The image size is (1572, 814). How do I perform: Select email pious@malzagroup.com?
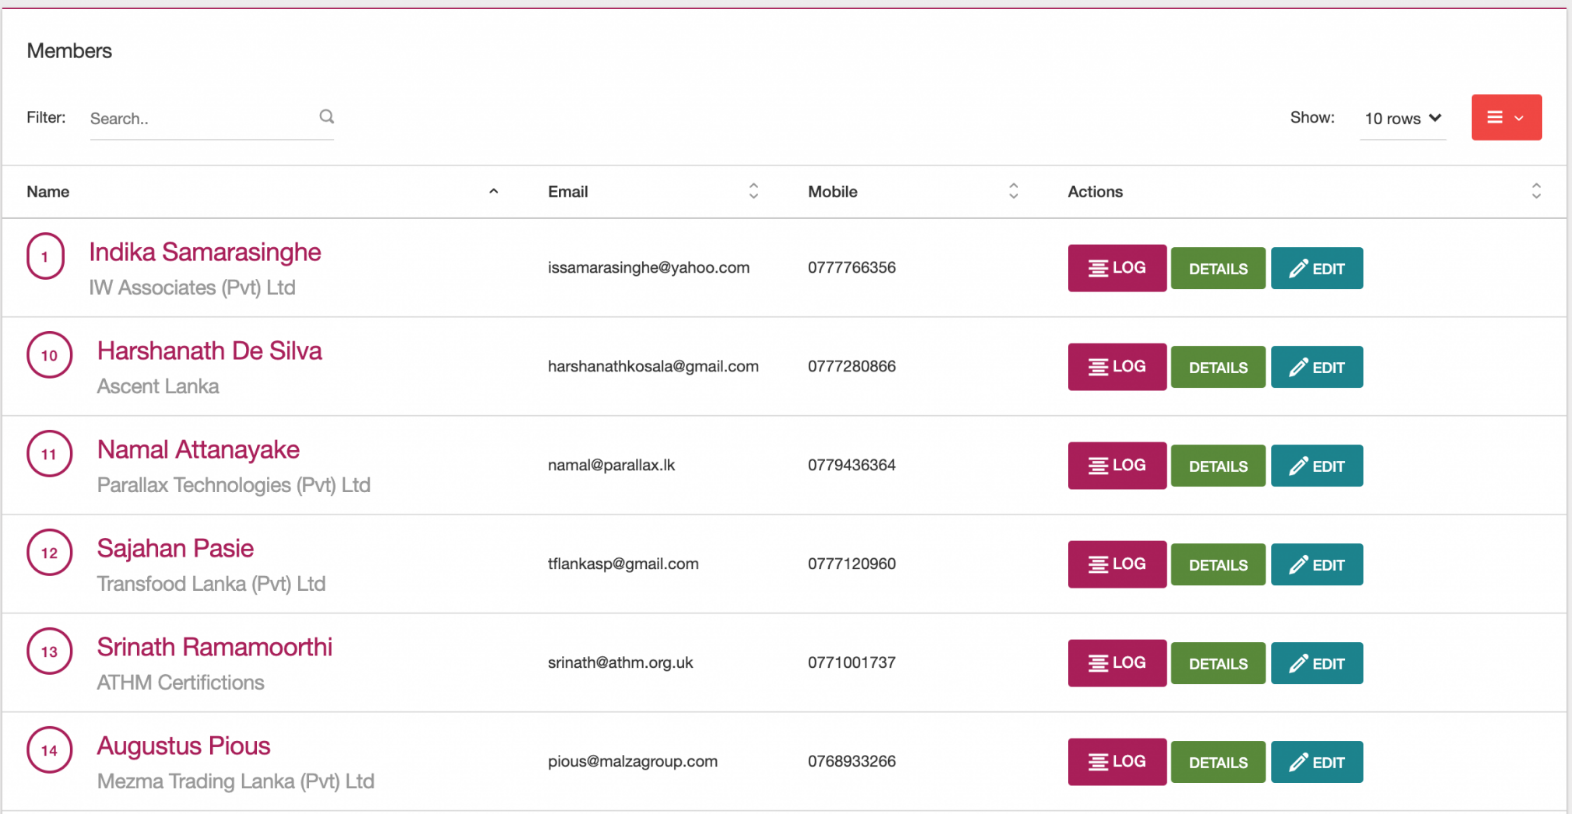tap(633, 762)
